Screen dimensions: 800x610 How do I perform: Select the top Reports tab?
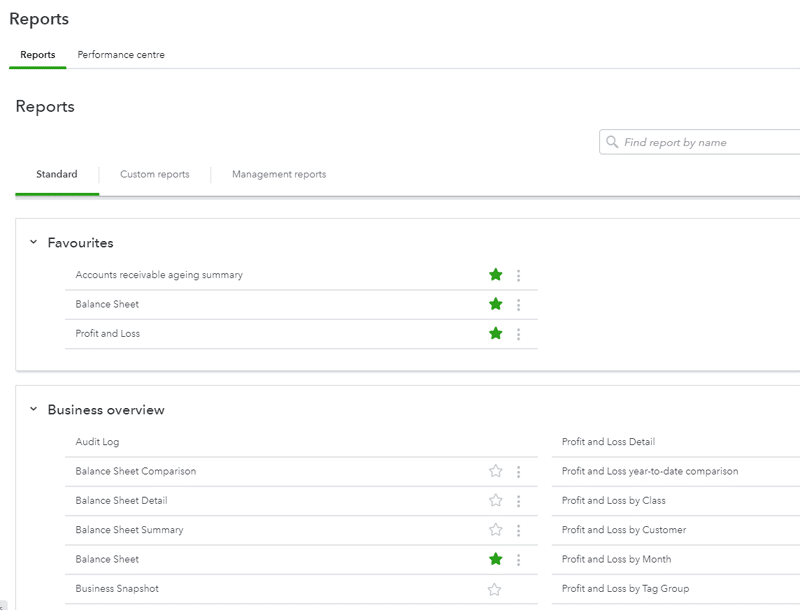pyautogui.click(x=38, y=55)
